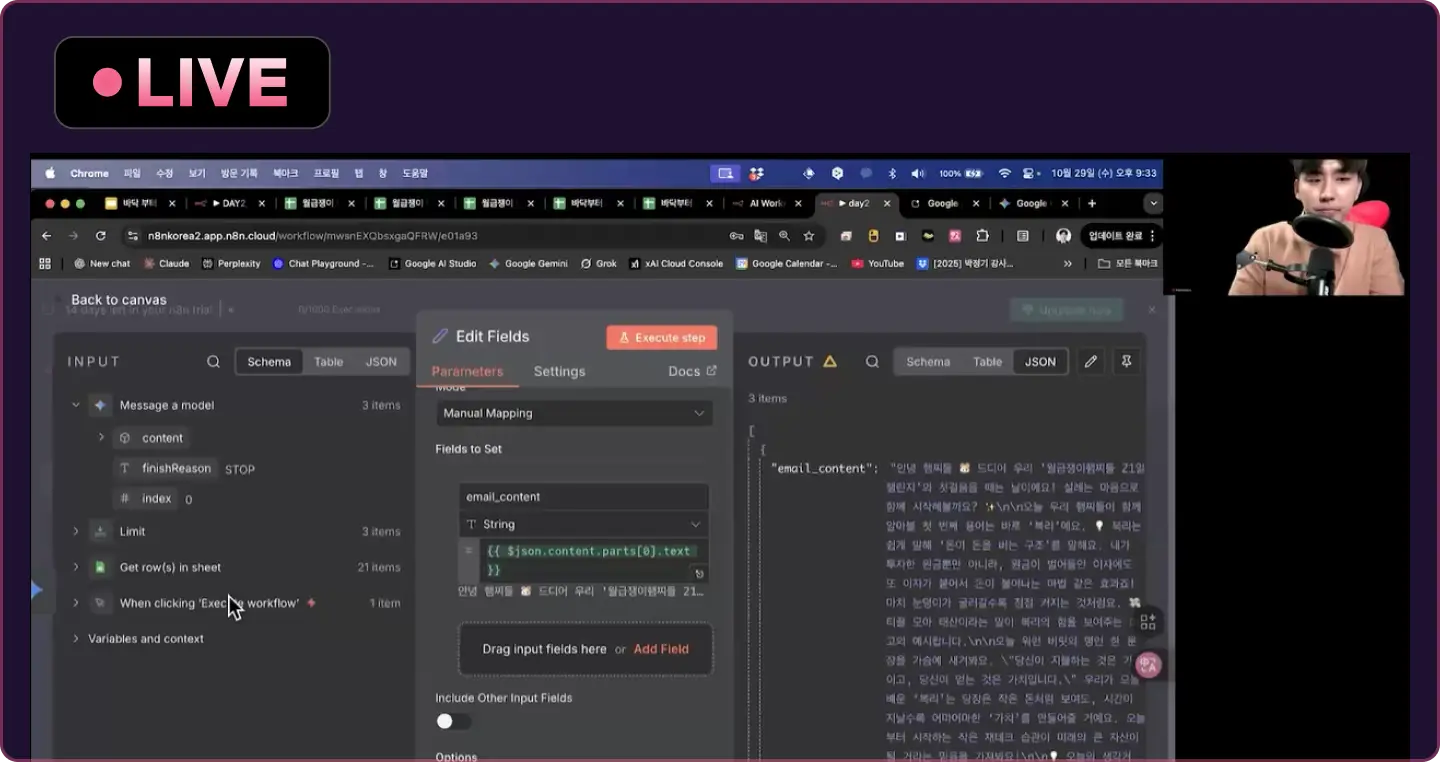Open a new browser tab with plus
The image size is (1440, 762).
(x=1092, y=203)
